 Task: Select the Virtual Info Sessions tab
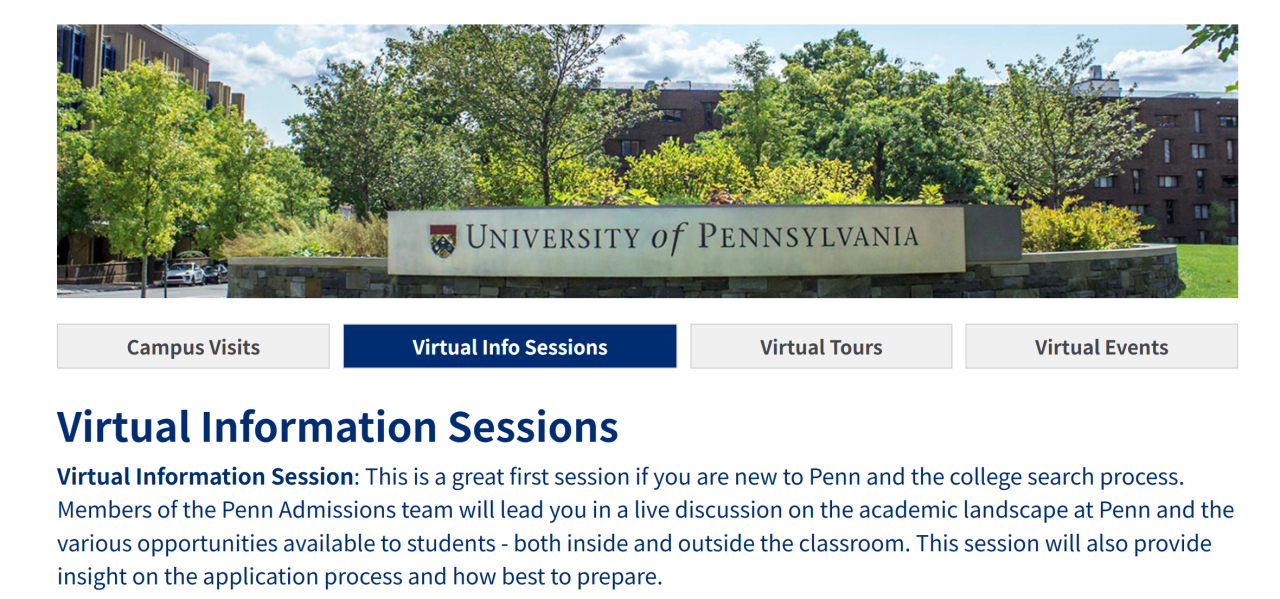point(510,346)
